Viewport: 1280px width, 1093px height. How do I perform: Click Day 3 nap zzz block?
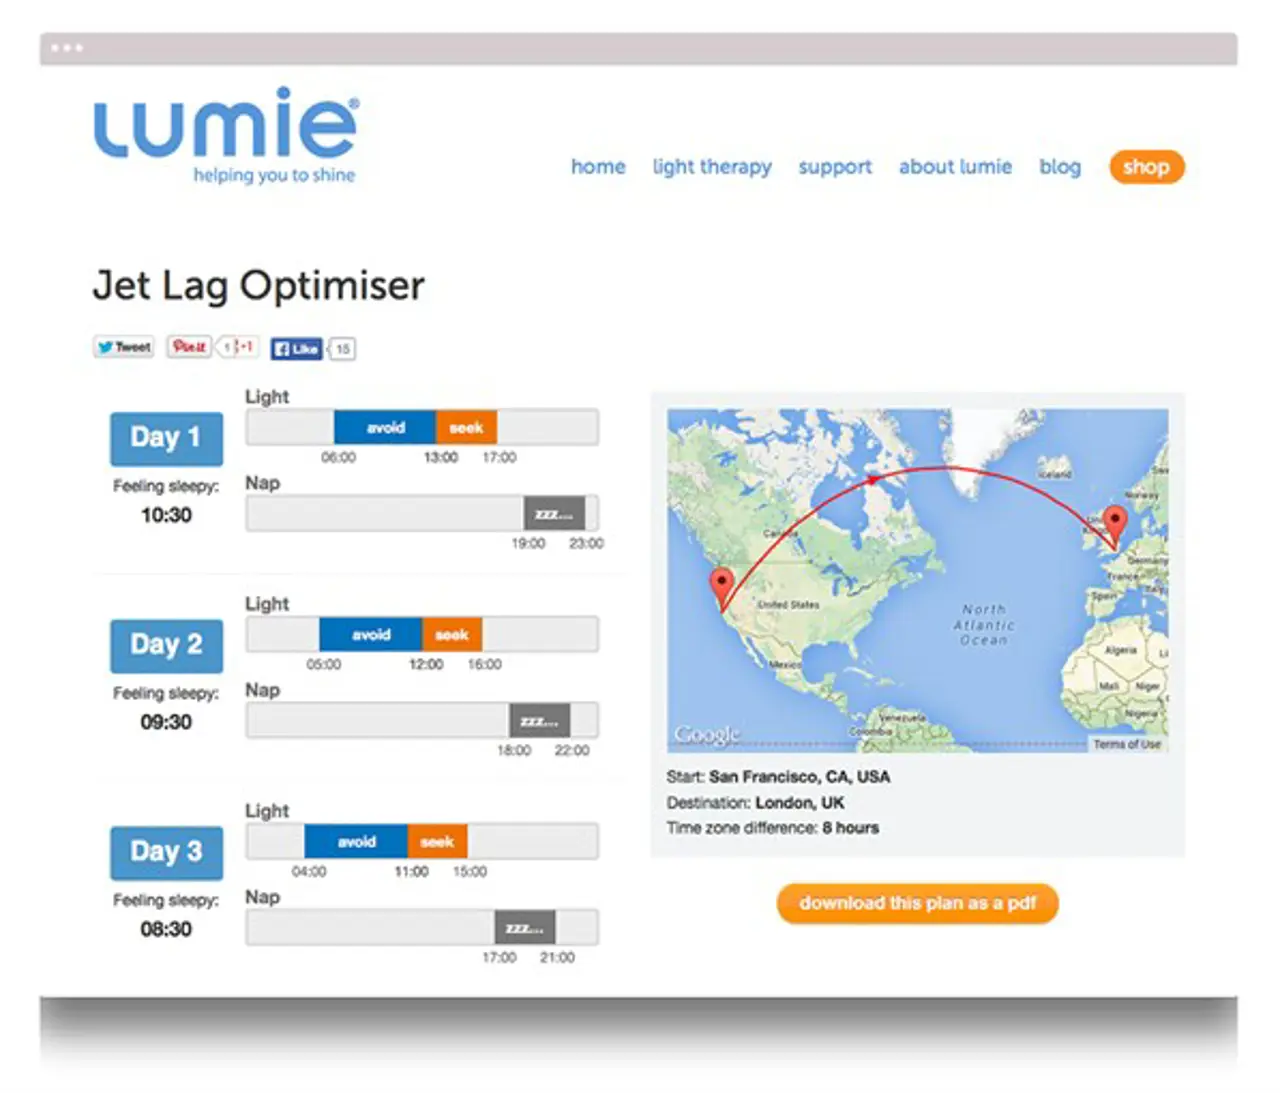coord(525,928)
